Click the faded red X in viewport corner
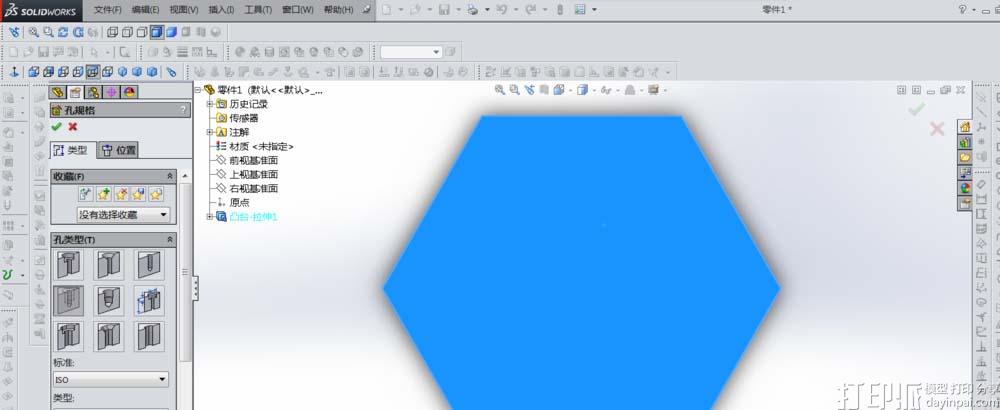 (x=937, y=129)
